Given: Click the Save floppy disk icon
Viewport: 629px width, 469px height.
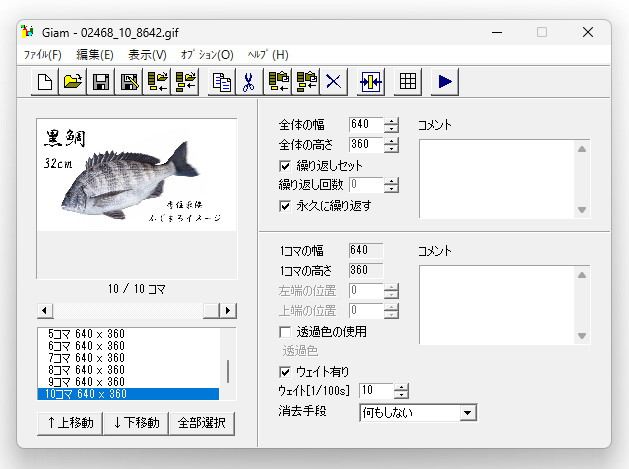Looking at the screenshot, I should tap(101, 82).
